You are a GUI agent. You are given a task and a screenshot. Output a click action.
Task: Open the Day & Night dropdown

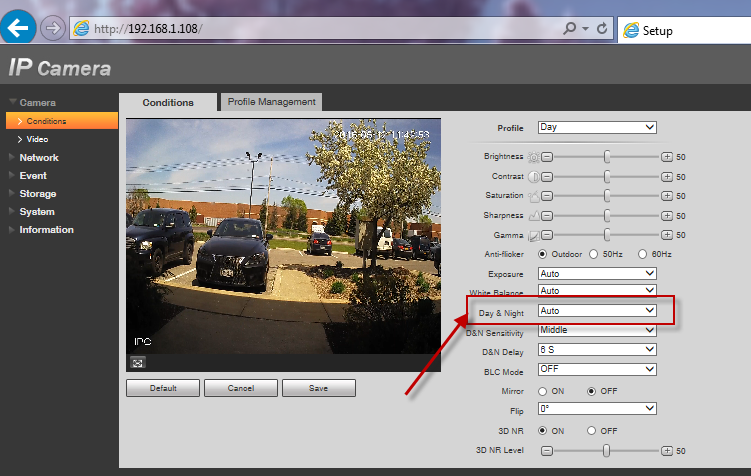(x=597, y=311)
